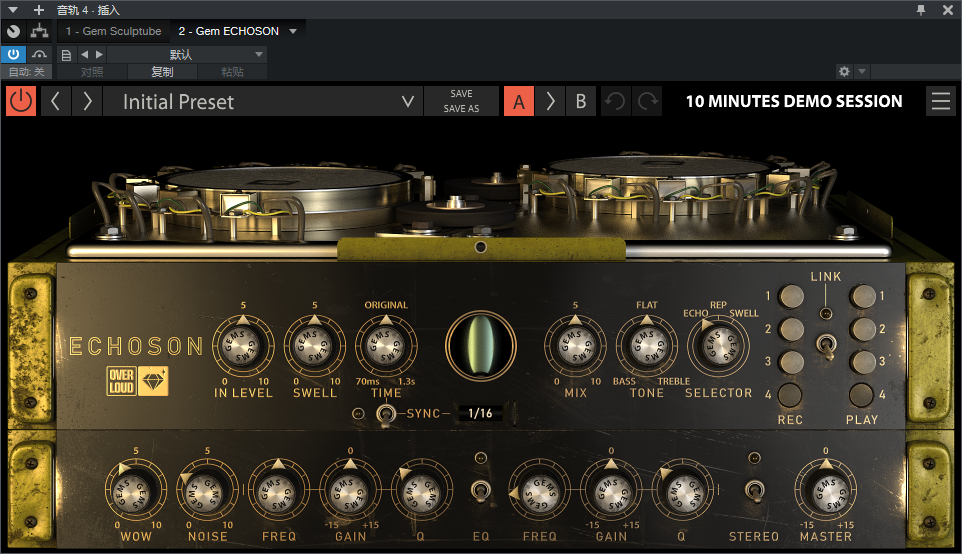Select the A comparison slot

tap(519, 101)
